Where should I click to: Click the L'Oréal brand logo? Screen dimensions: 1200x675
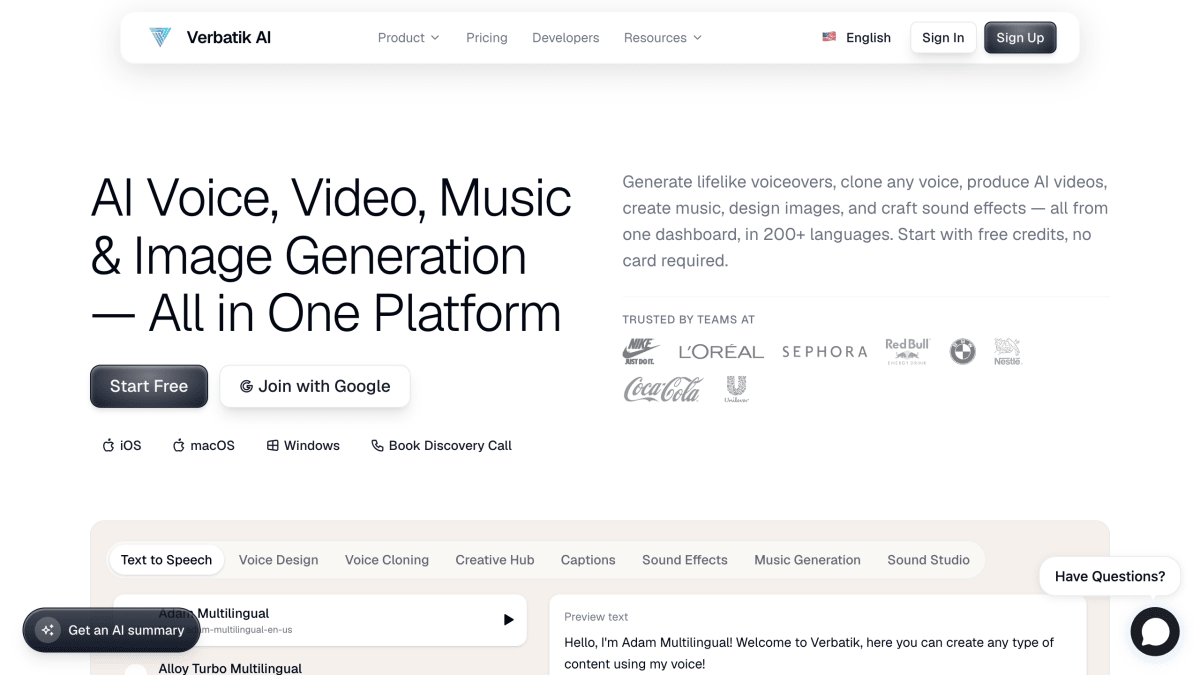point(721,352)
